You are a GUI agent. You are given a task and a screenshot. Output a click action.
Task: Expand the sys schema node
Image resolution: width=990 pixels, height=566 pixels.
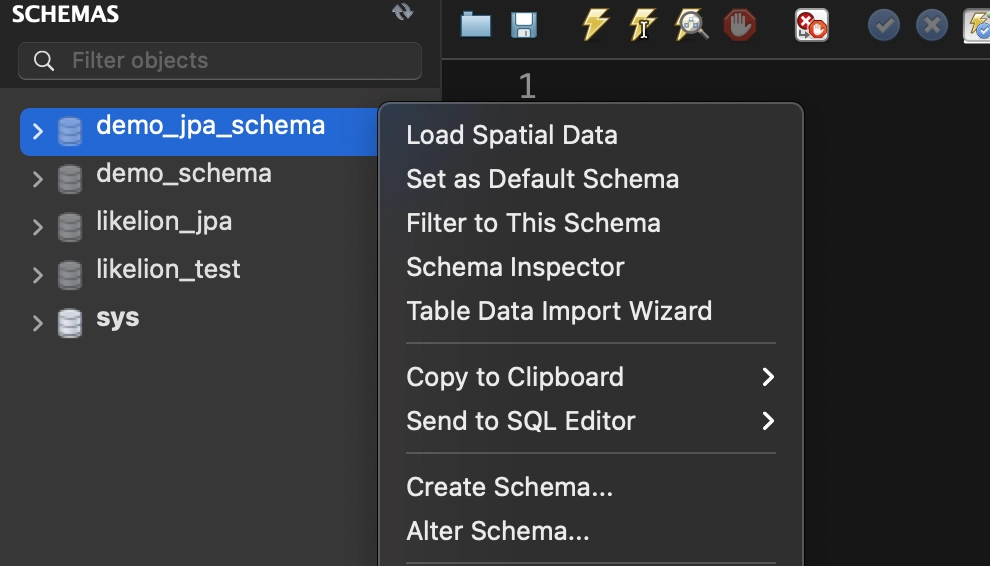tap(38, 323)
